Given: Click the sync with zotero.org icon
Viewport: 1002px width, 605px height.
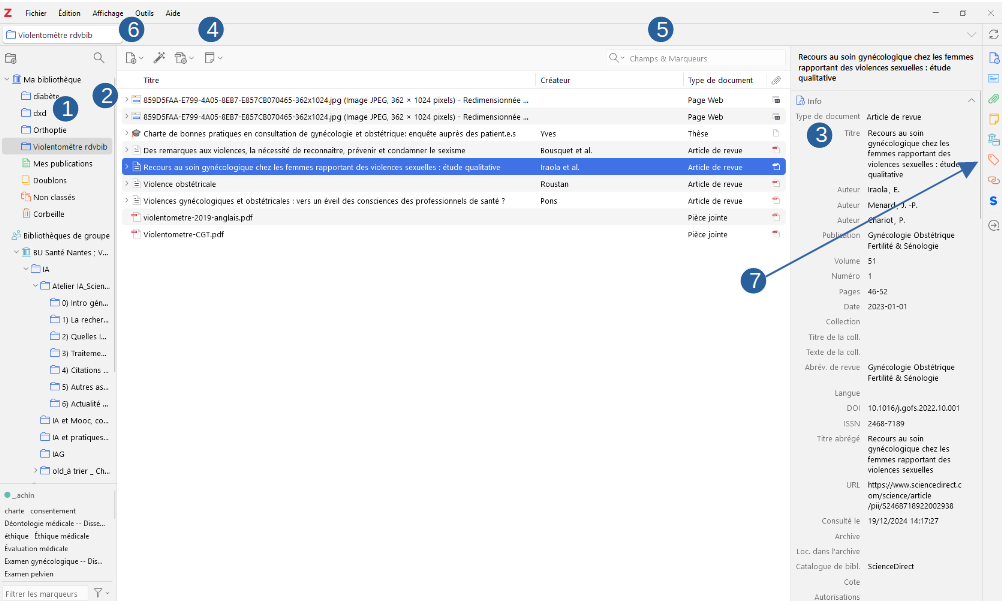Looking at the screenshot, I should tap(993, 35).
